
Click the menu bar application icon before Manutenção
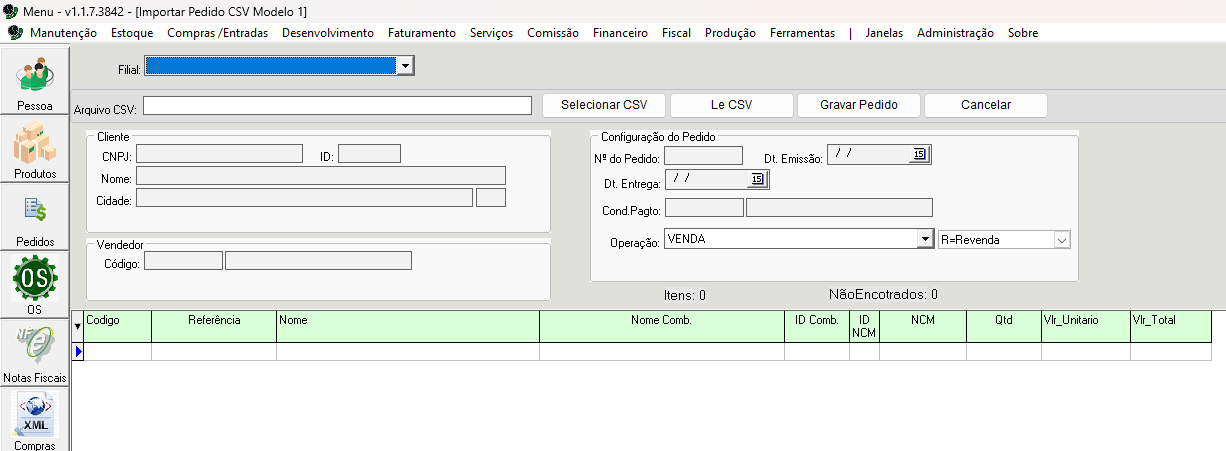(15, 33)
